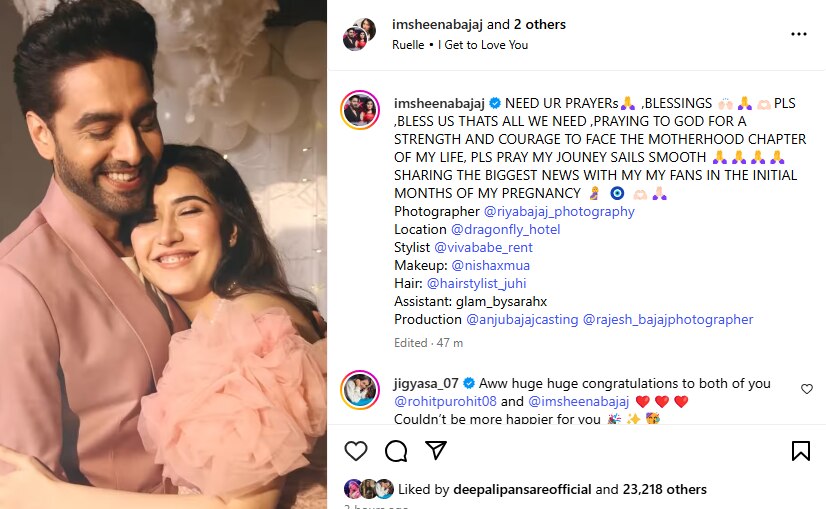Visit @anjubajajcasting production link
The image size is (826, 509).
coord(522,319)
